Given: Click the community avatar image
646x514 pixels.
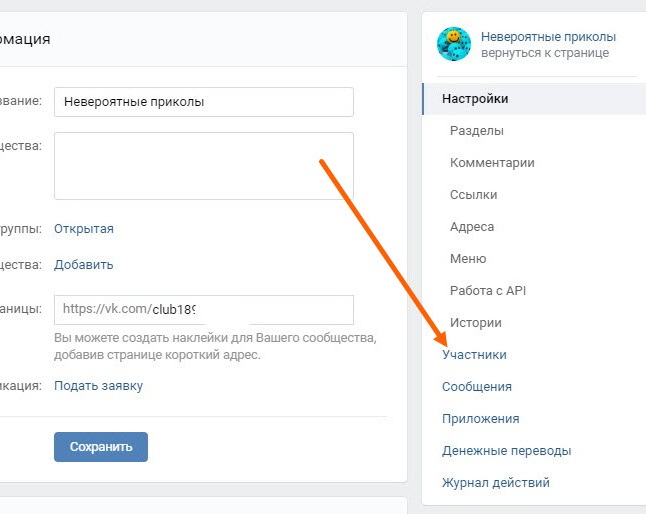Looking at the screenshot, I should tap(454, 44).
